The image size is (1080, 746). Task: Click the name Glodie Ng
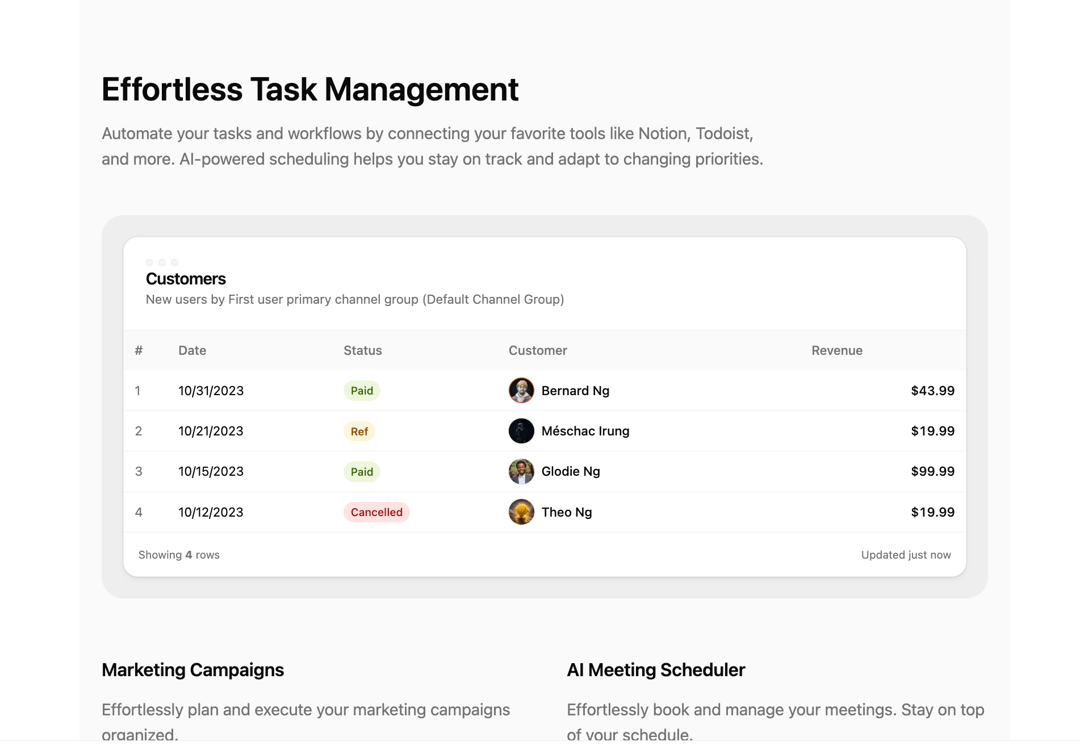(x=570, y=472)
